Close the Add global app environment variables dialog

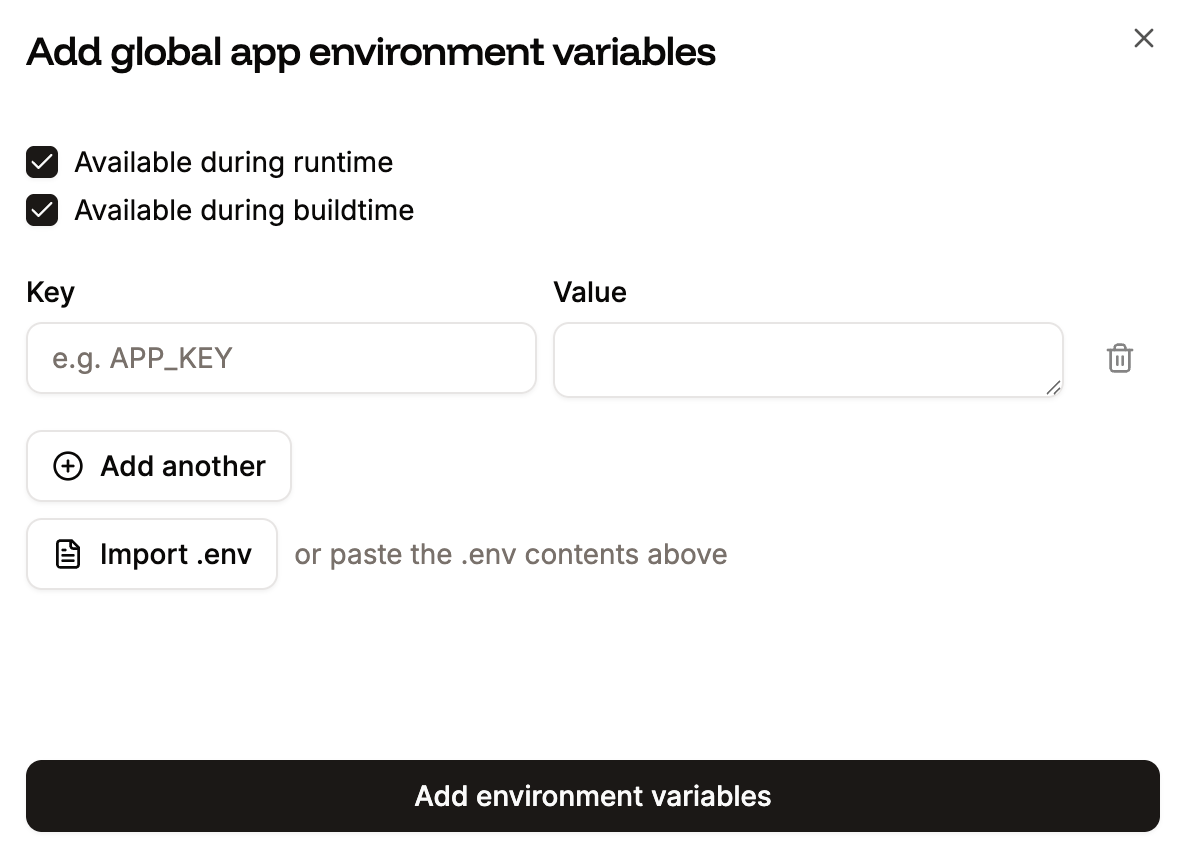(x=1143, y=37)
